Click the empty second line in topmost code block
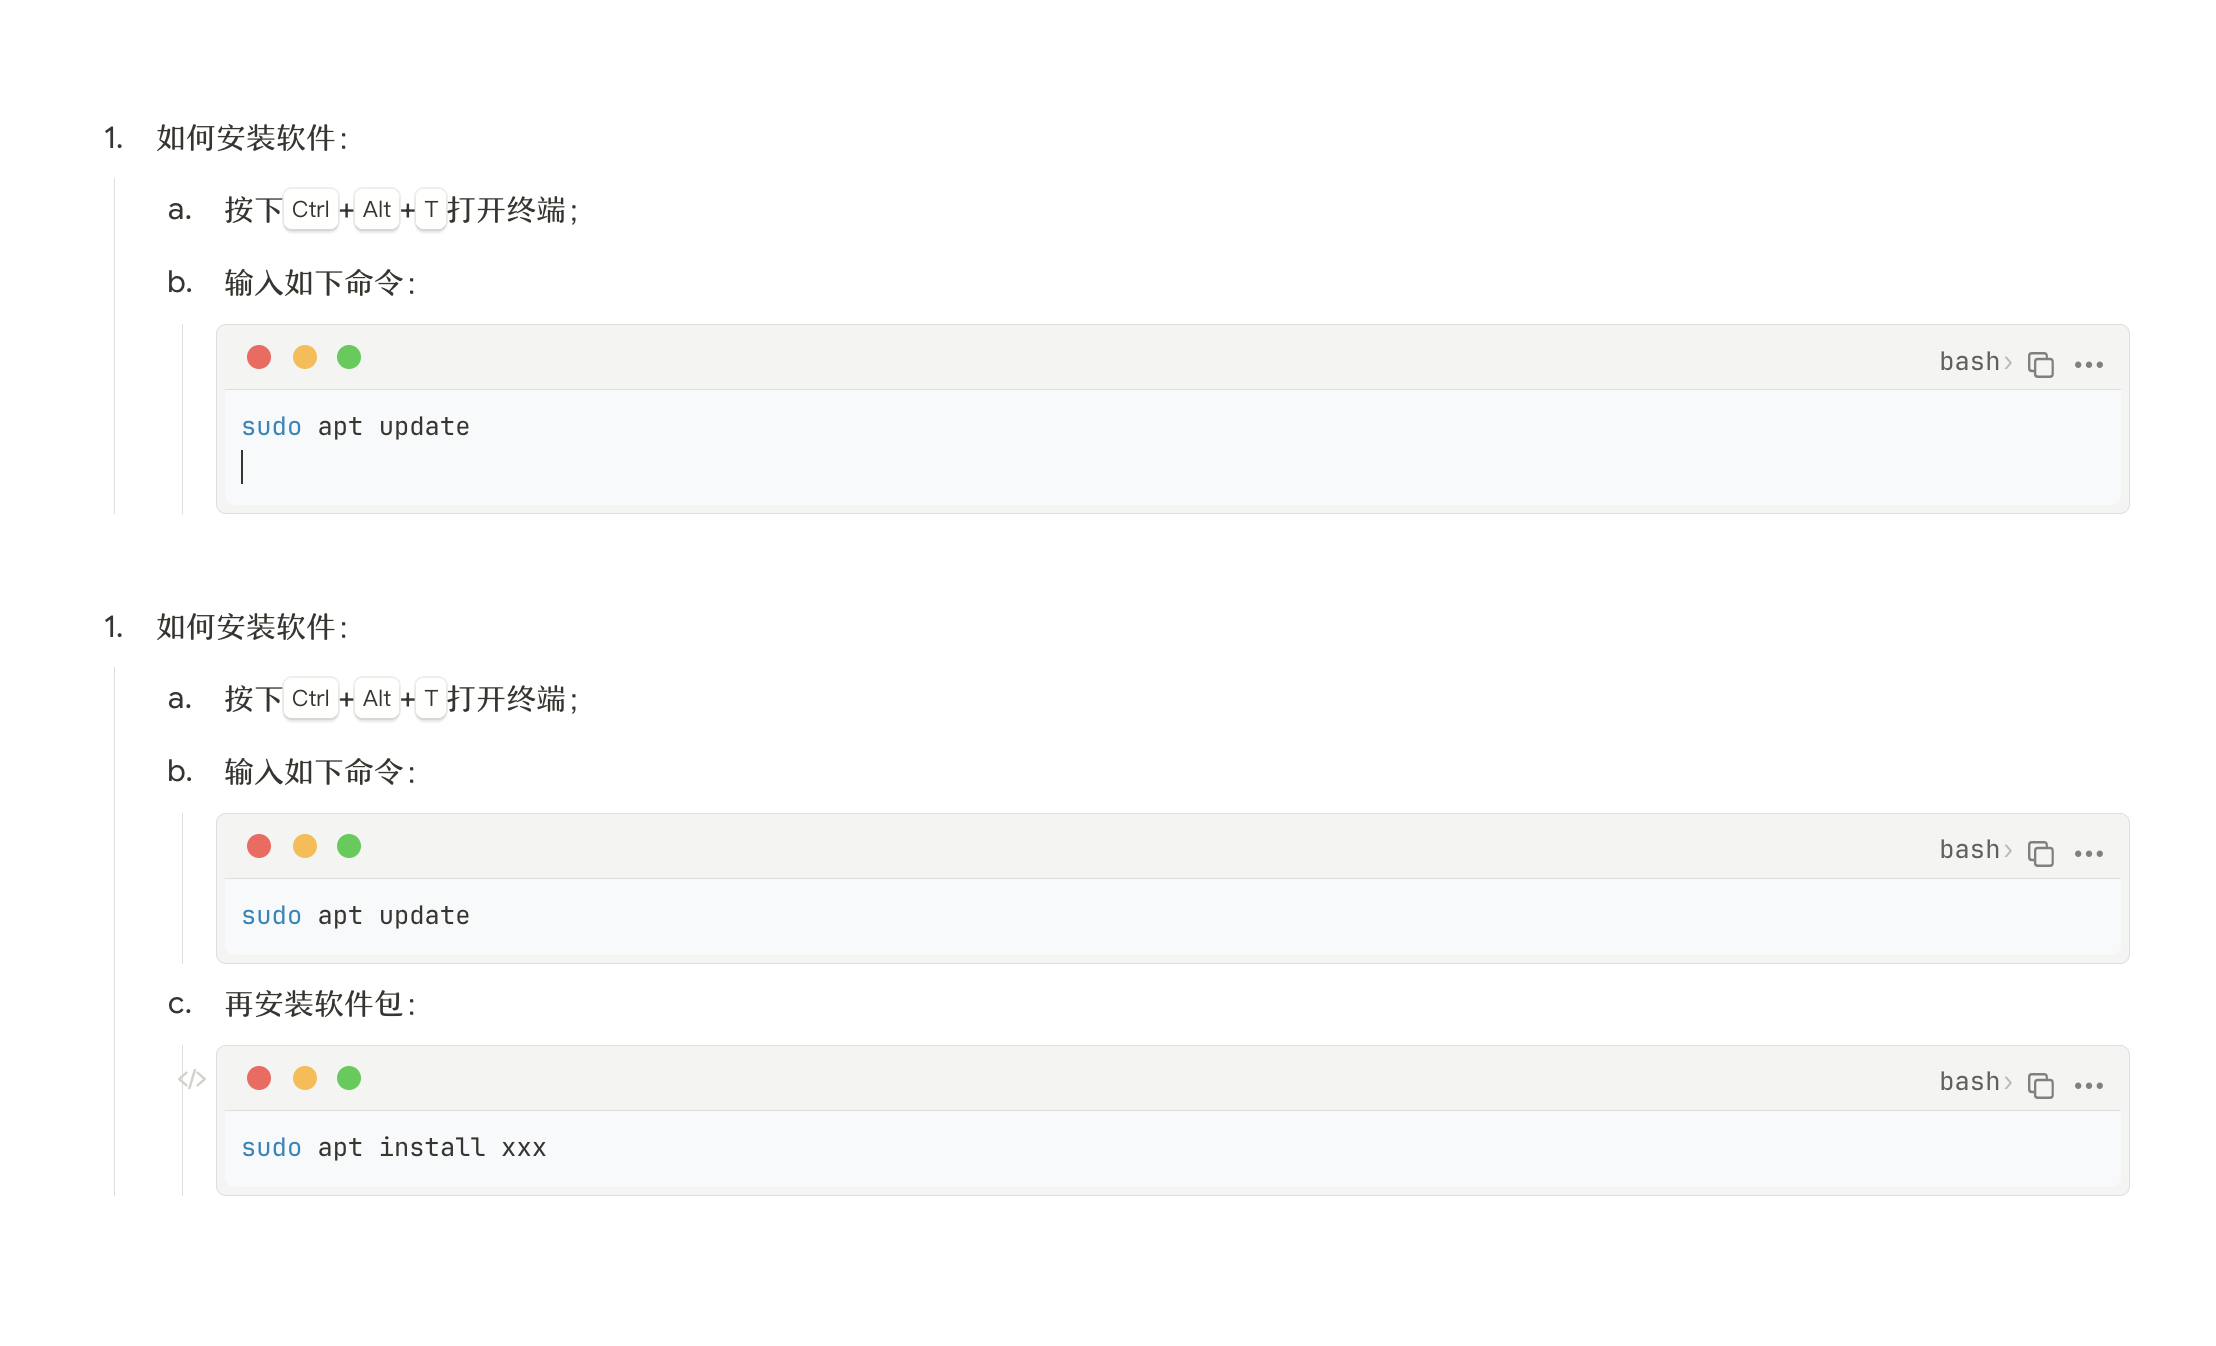2216x1346 pixels. [x=600, y=468]
